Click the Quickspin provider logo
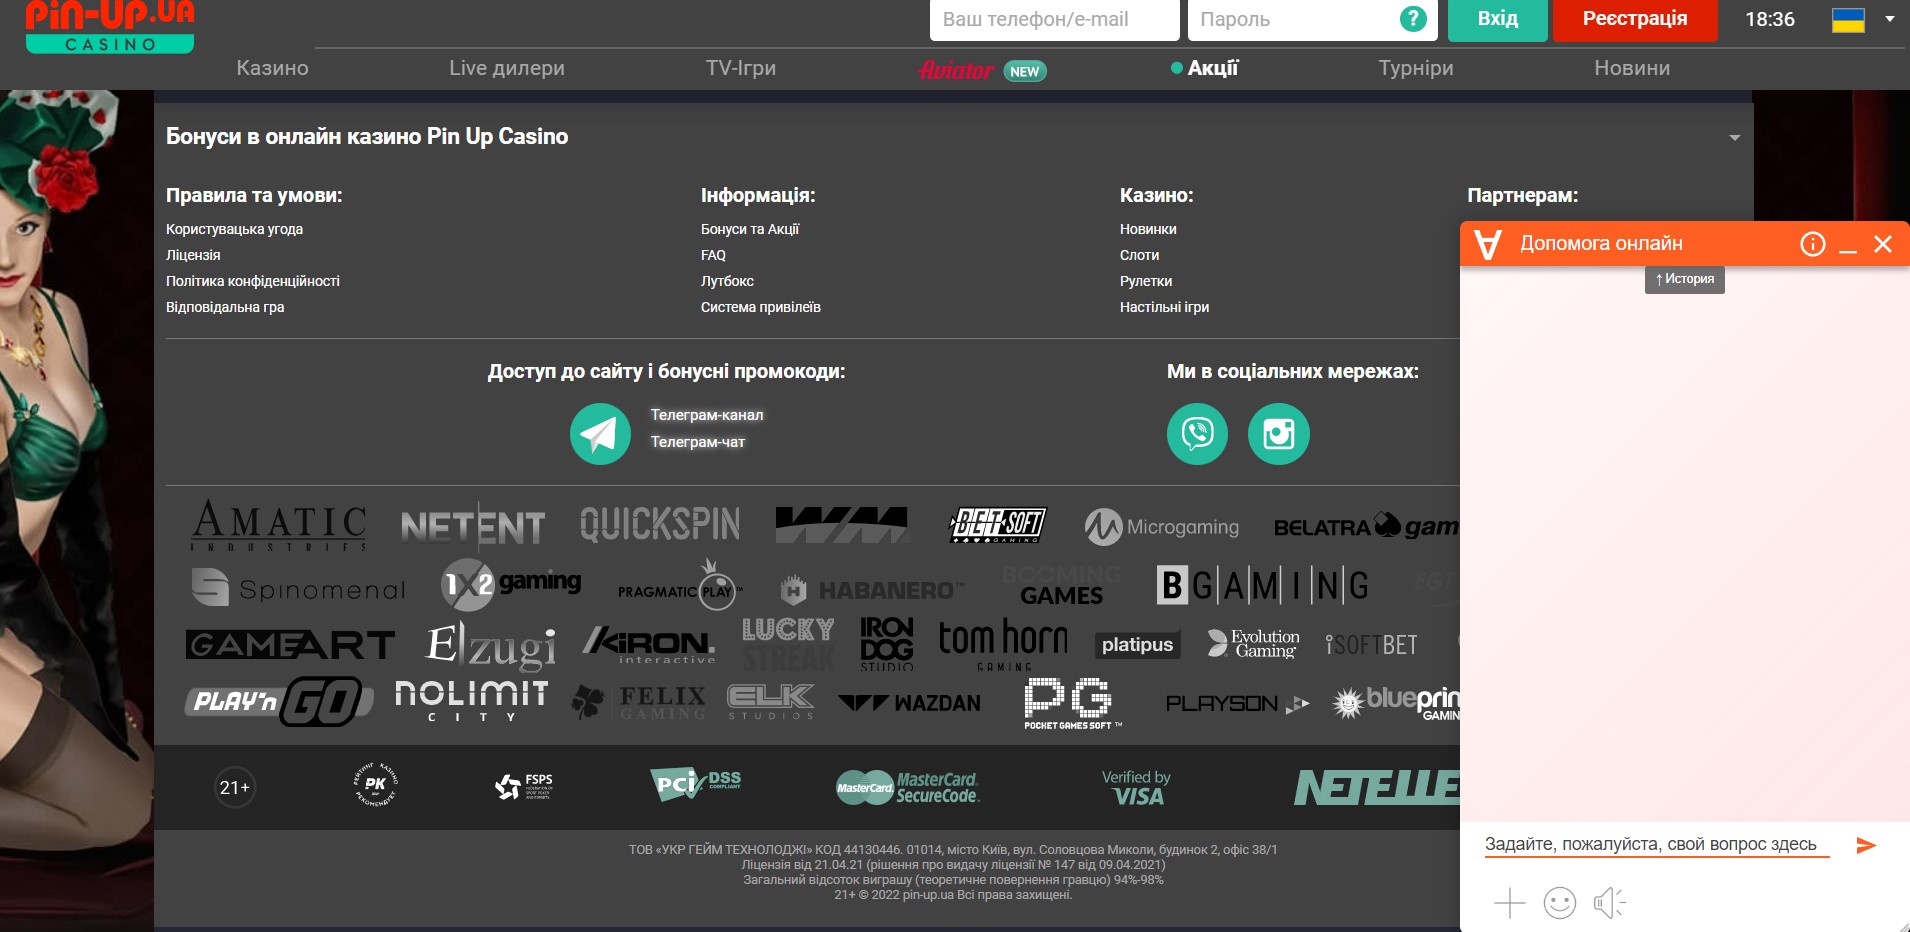The width and height of the screenshot is (1910, 932). click(660, 524)
